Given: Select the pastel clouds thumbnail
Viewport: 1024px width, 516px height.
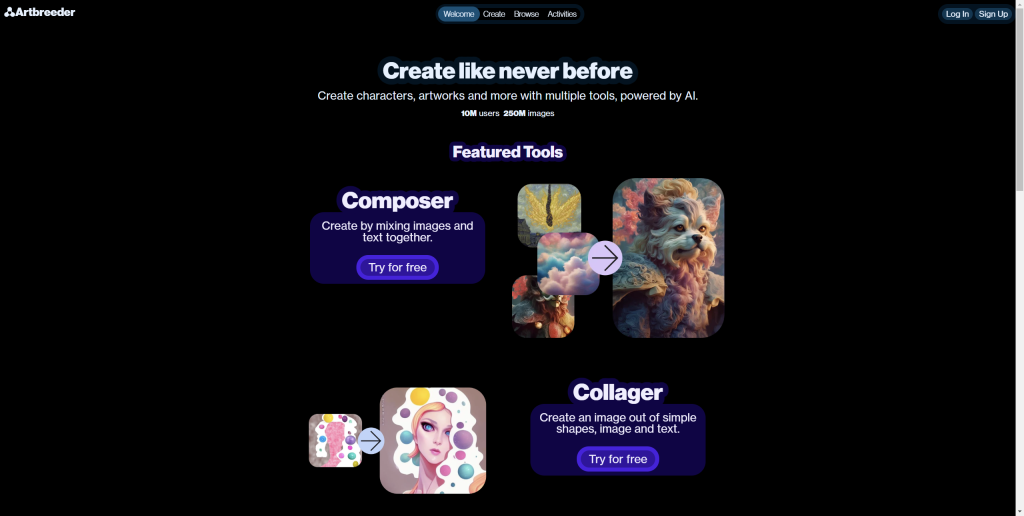Looking at the screenshot, I should (568, 263).
